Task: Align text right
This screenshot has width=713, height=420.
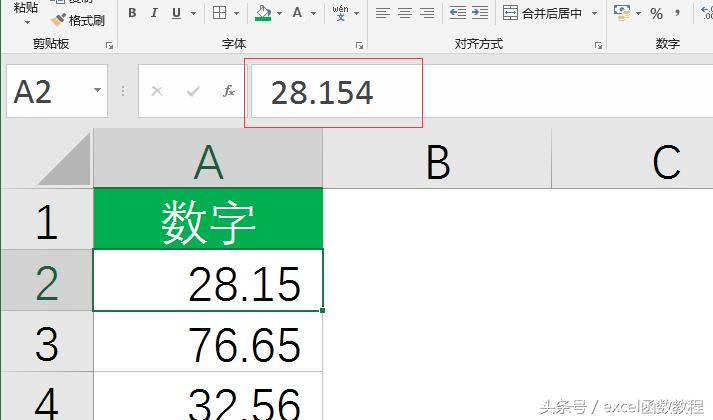Action: point(427,13)
